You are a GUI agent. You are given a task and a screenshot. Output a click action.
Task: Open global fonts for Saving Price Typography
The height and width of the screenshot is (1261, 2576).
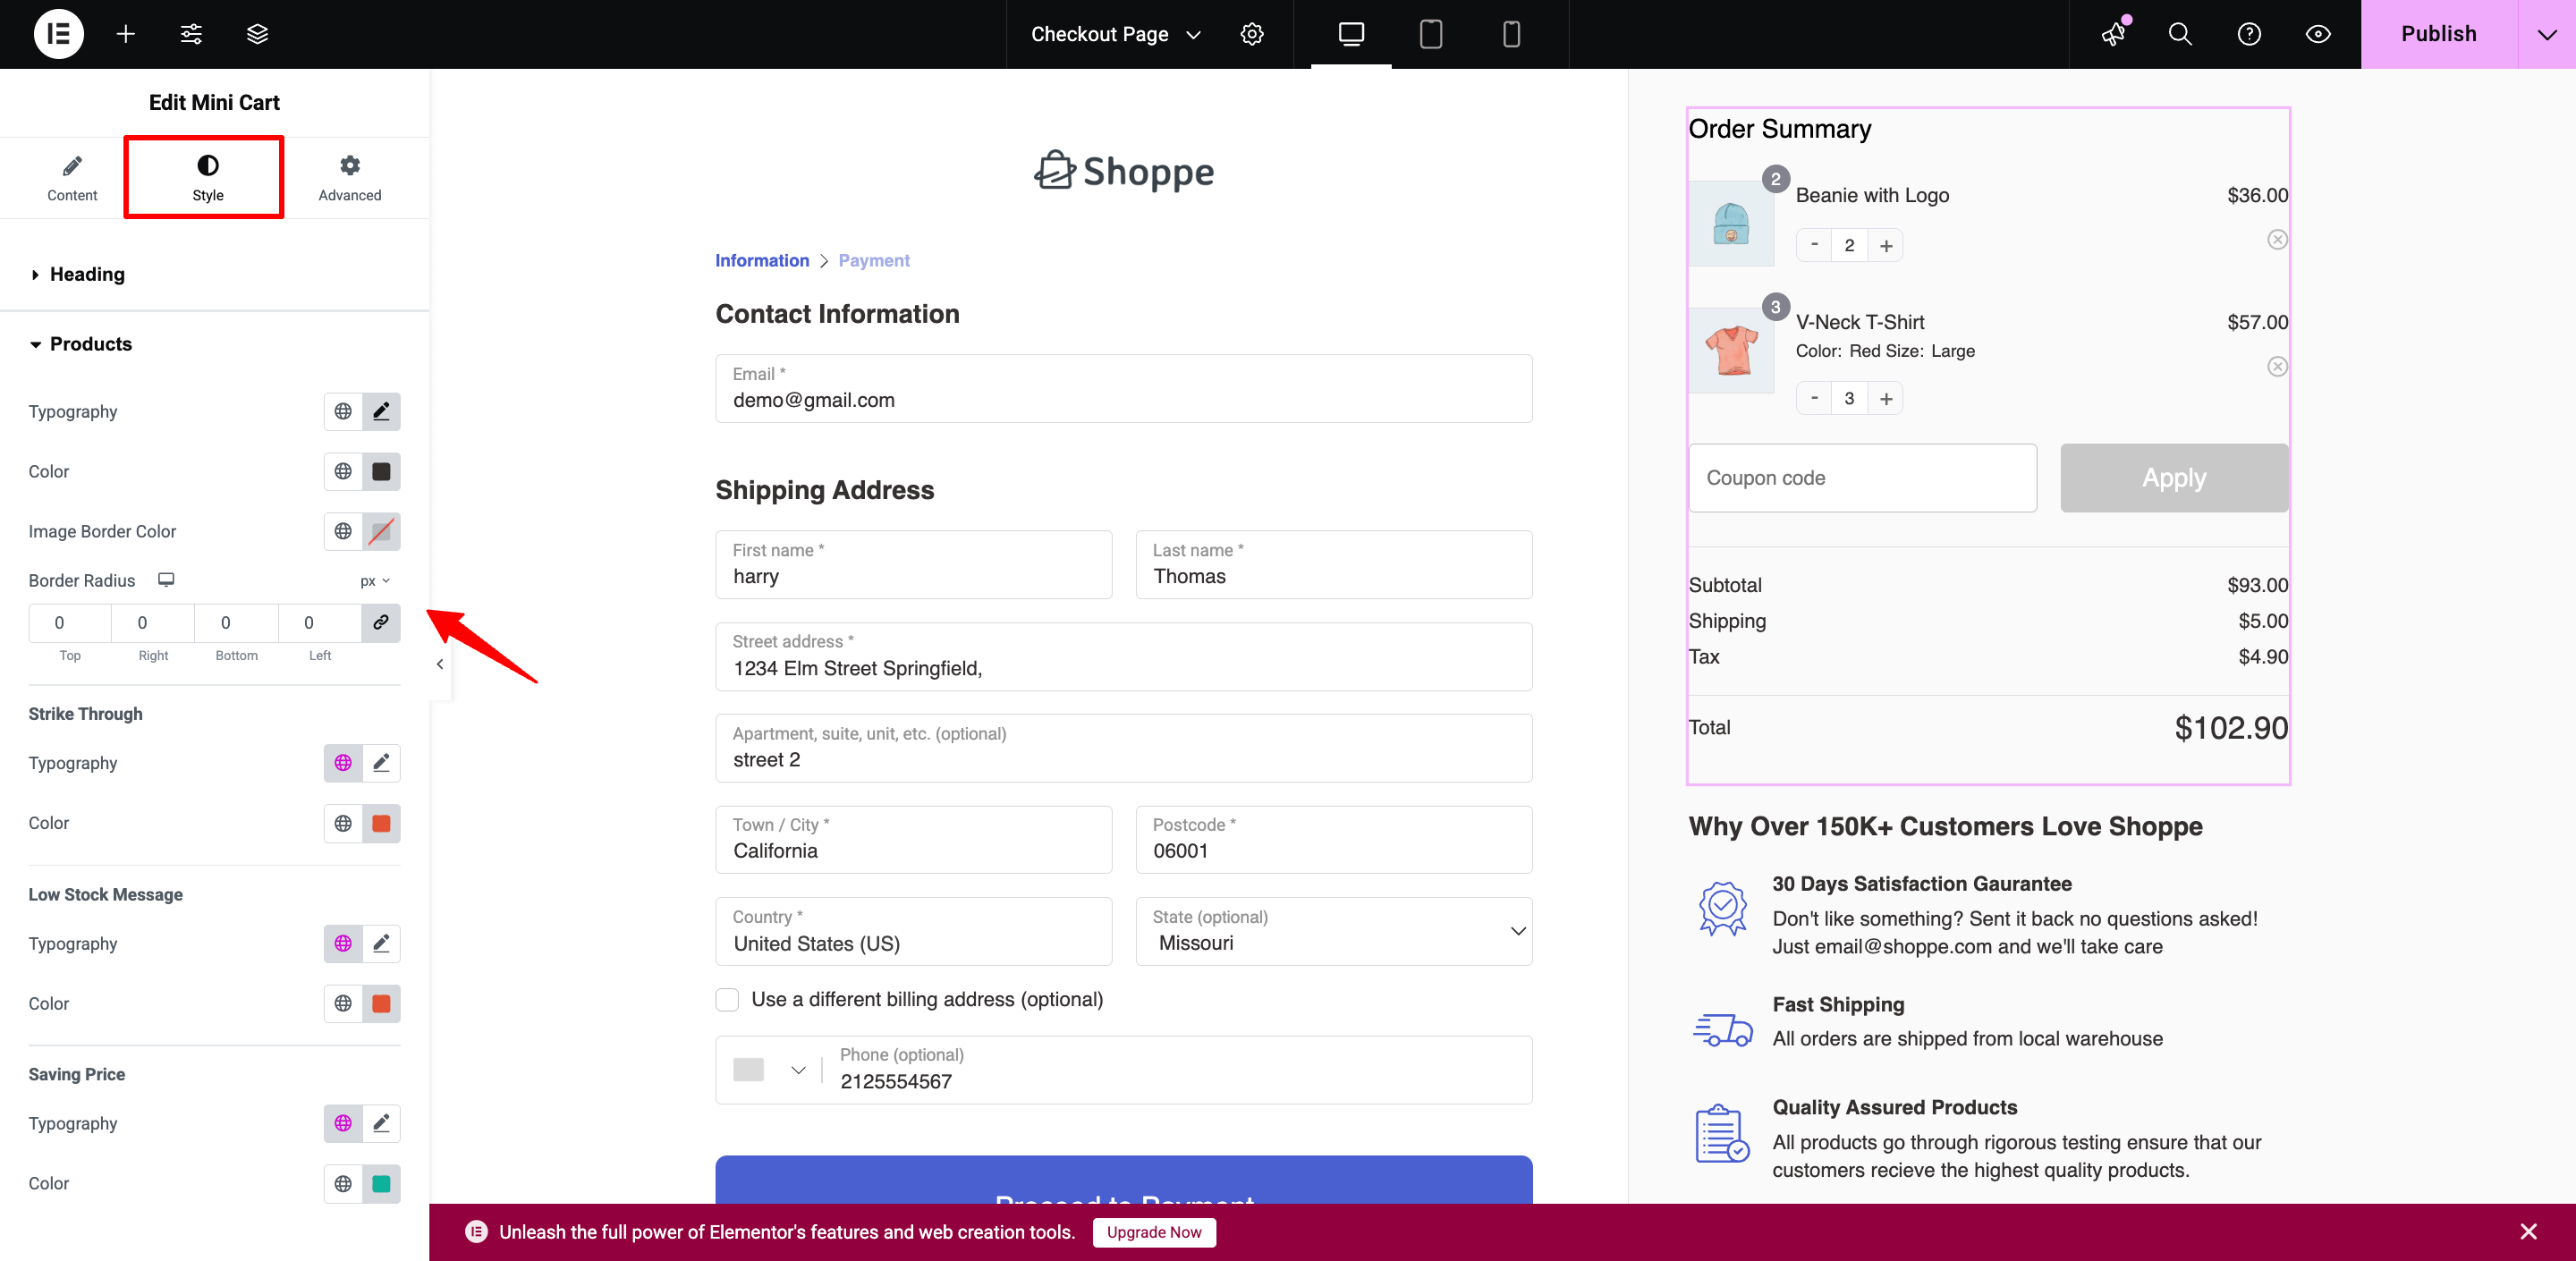pos(343,1123)
